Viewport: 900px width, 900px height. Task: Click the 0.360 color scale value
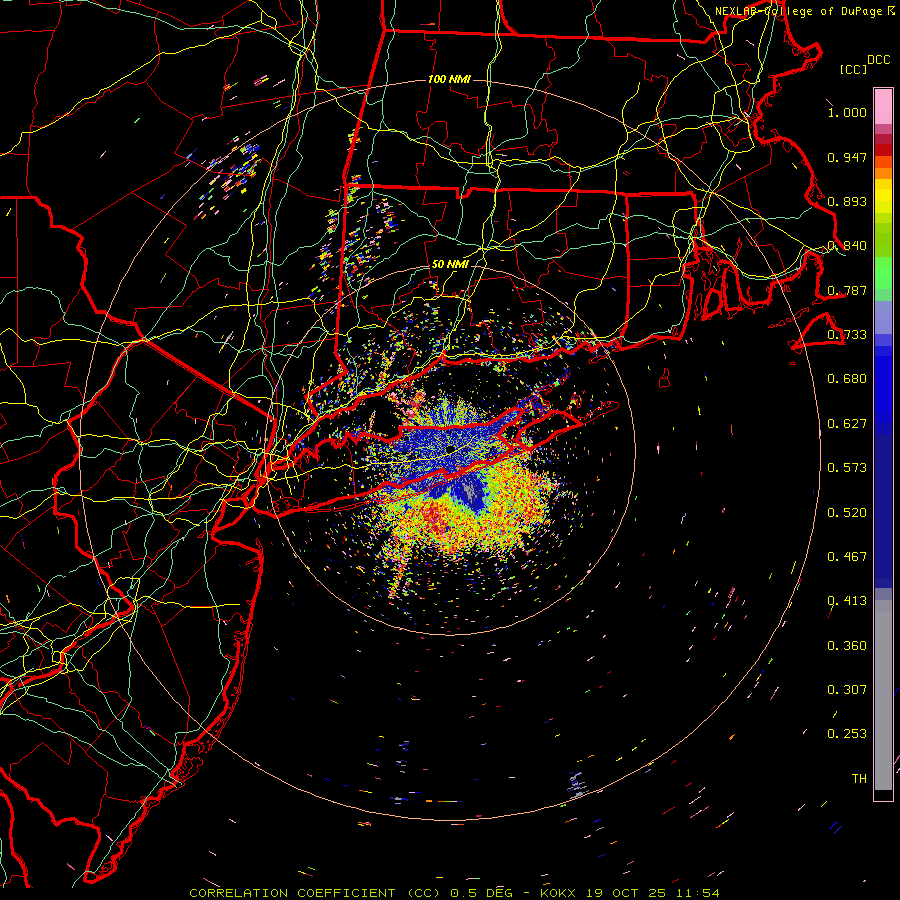(847, 646)
